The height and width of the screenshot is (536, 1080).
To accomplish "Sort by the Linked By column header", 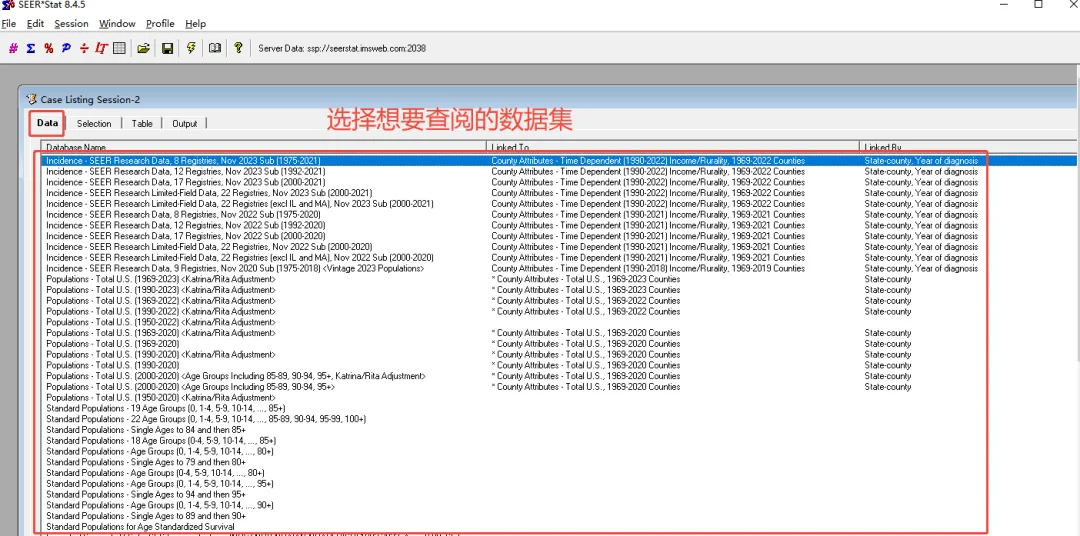I will coord(969,147).
